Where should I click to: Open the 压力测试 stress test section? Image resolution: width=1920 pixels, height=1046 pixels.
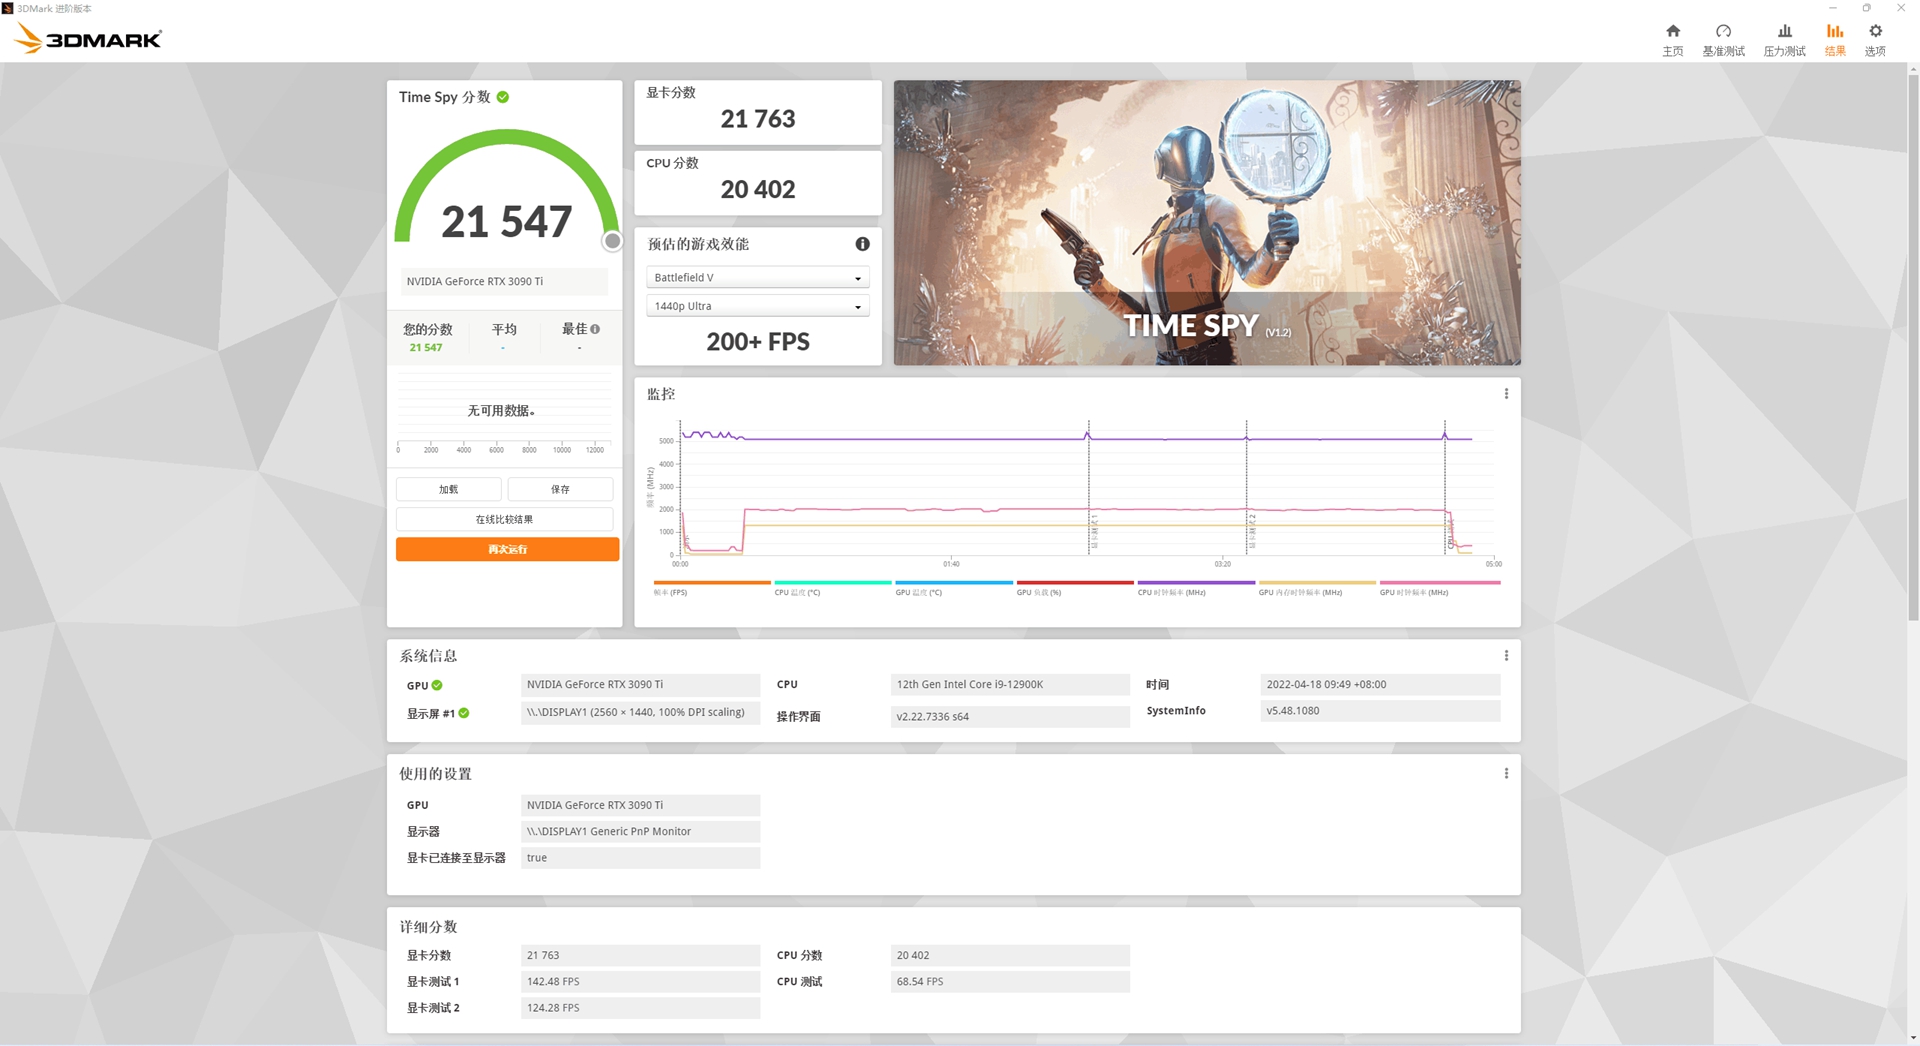click(1784, 38)
